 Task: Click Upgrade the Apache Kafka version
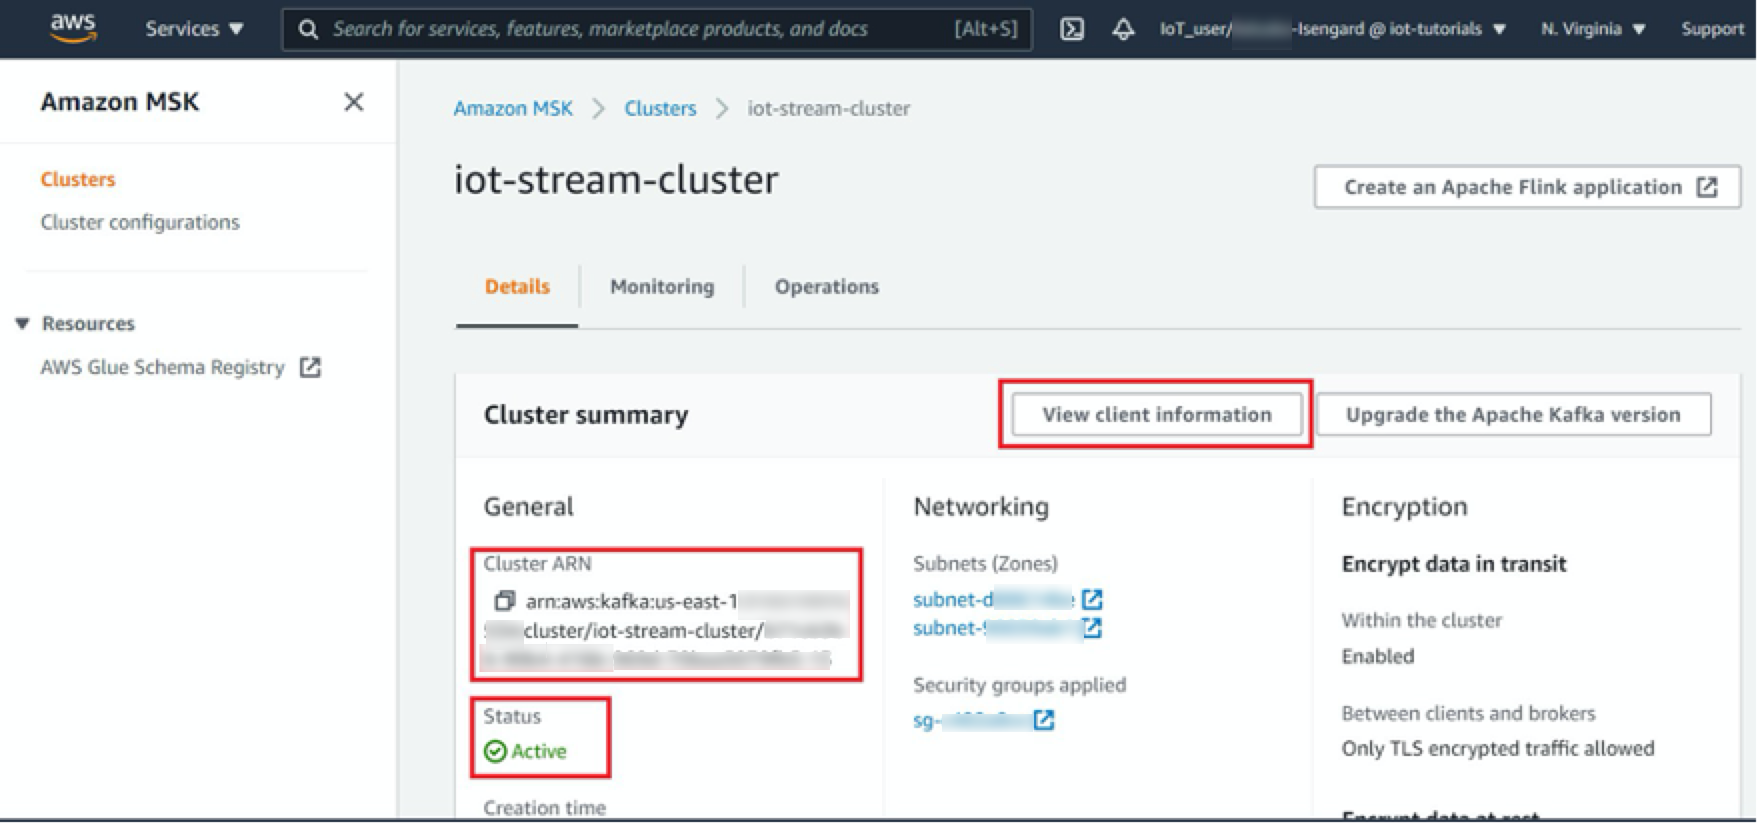coord(1513,414)
